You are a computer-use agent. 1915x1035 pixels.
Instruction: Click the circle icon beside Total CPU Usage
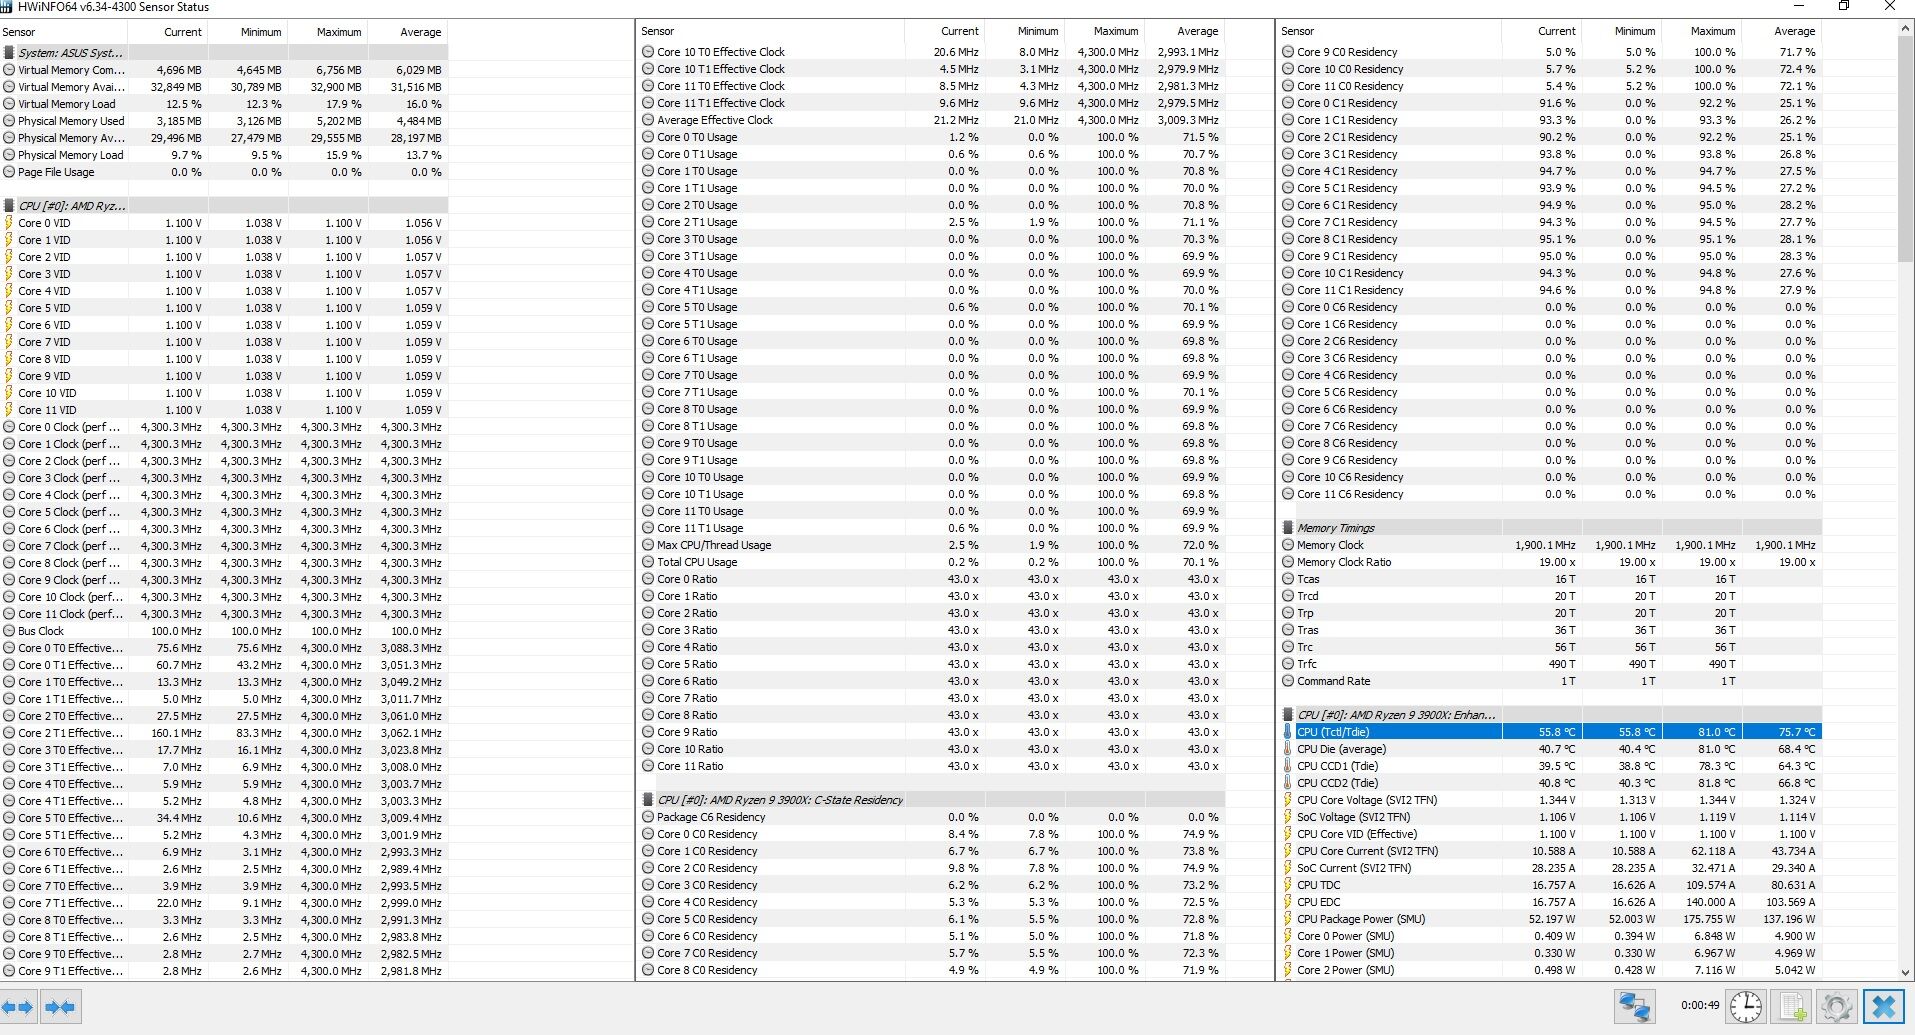(x=648, y=562)
